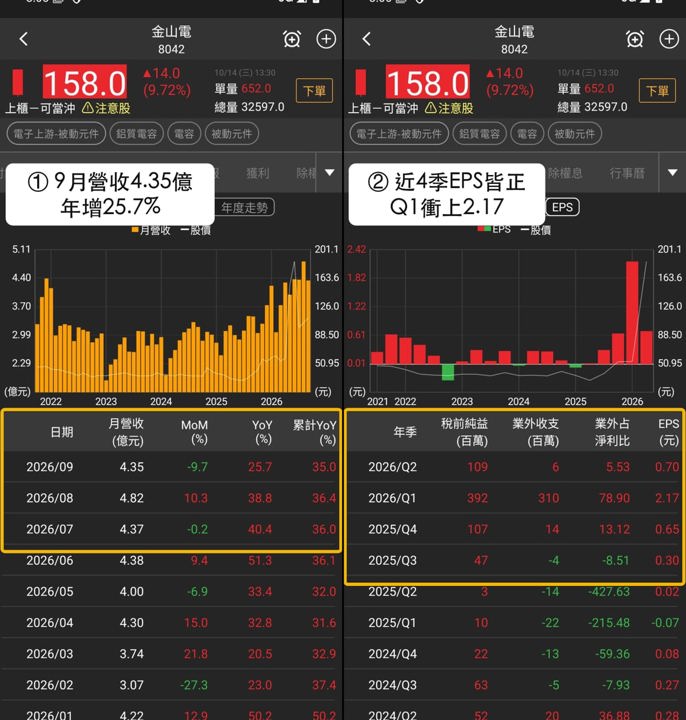Sort by 累計YoY column header
686x720 pixels.
(x=315, y=432)
